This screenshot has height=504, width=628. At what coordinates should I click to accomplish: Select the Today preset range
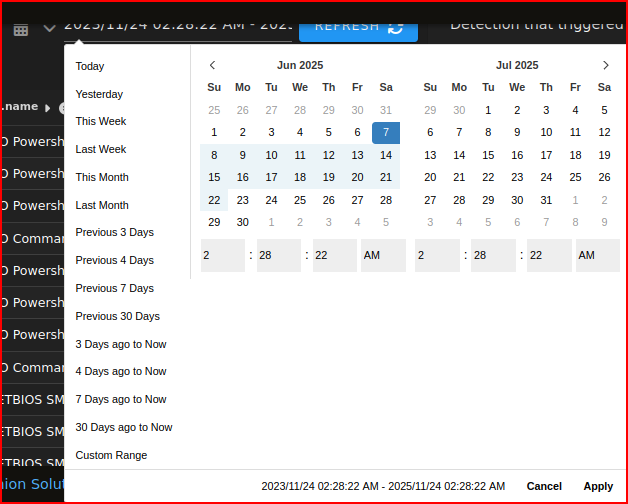pyautogui.click(x=90, y=66)
